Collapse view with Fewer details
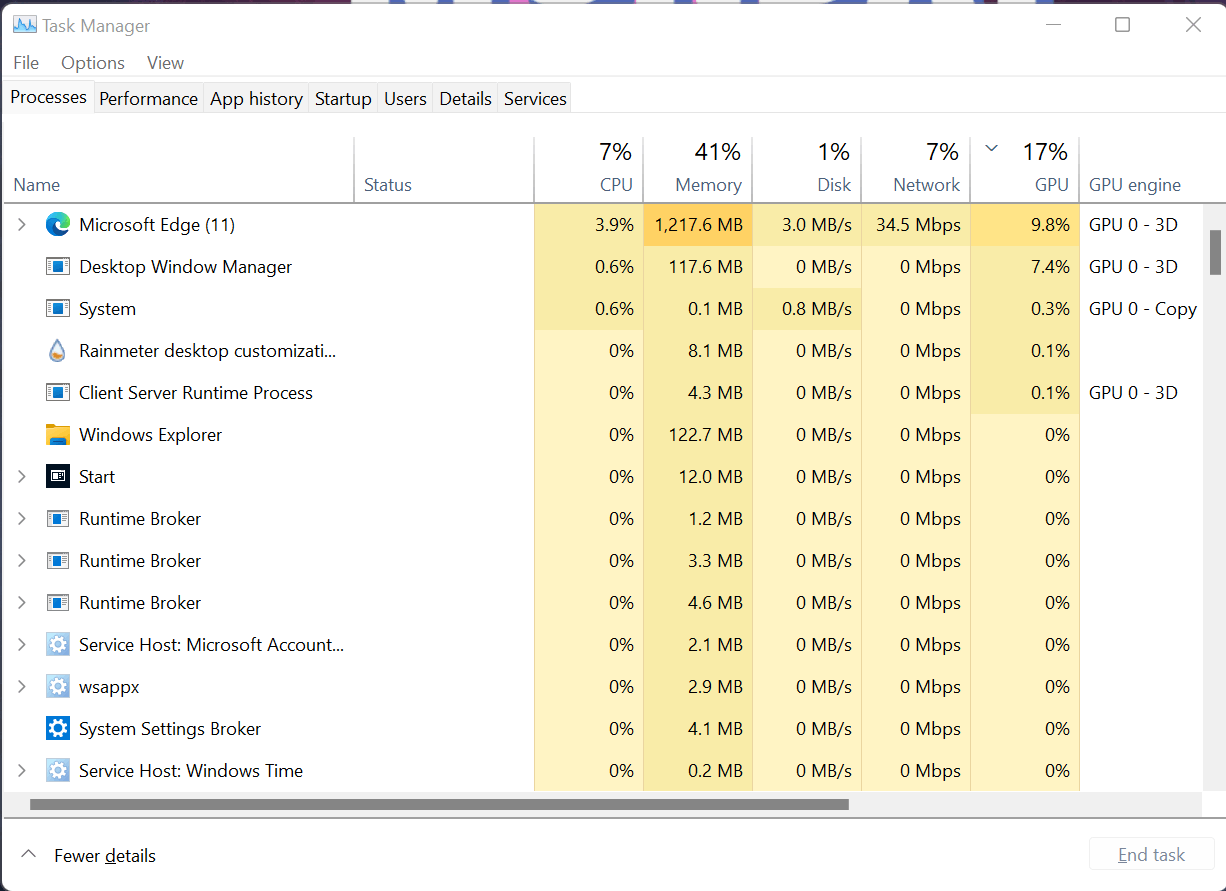The height and width of the screenshot is (891, 1226). 90,855
